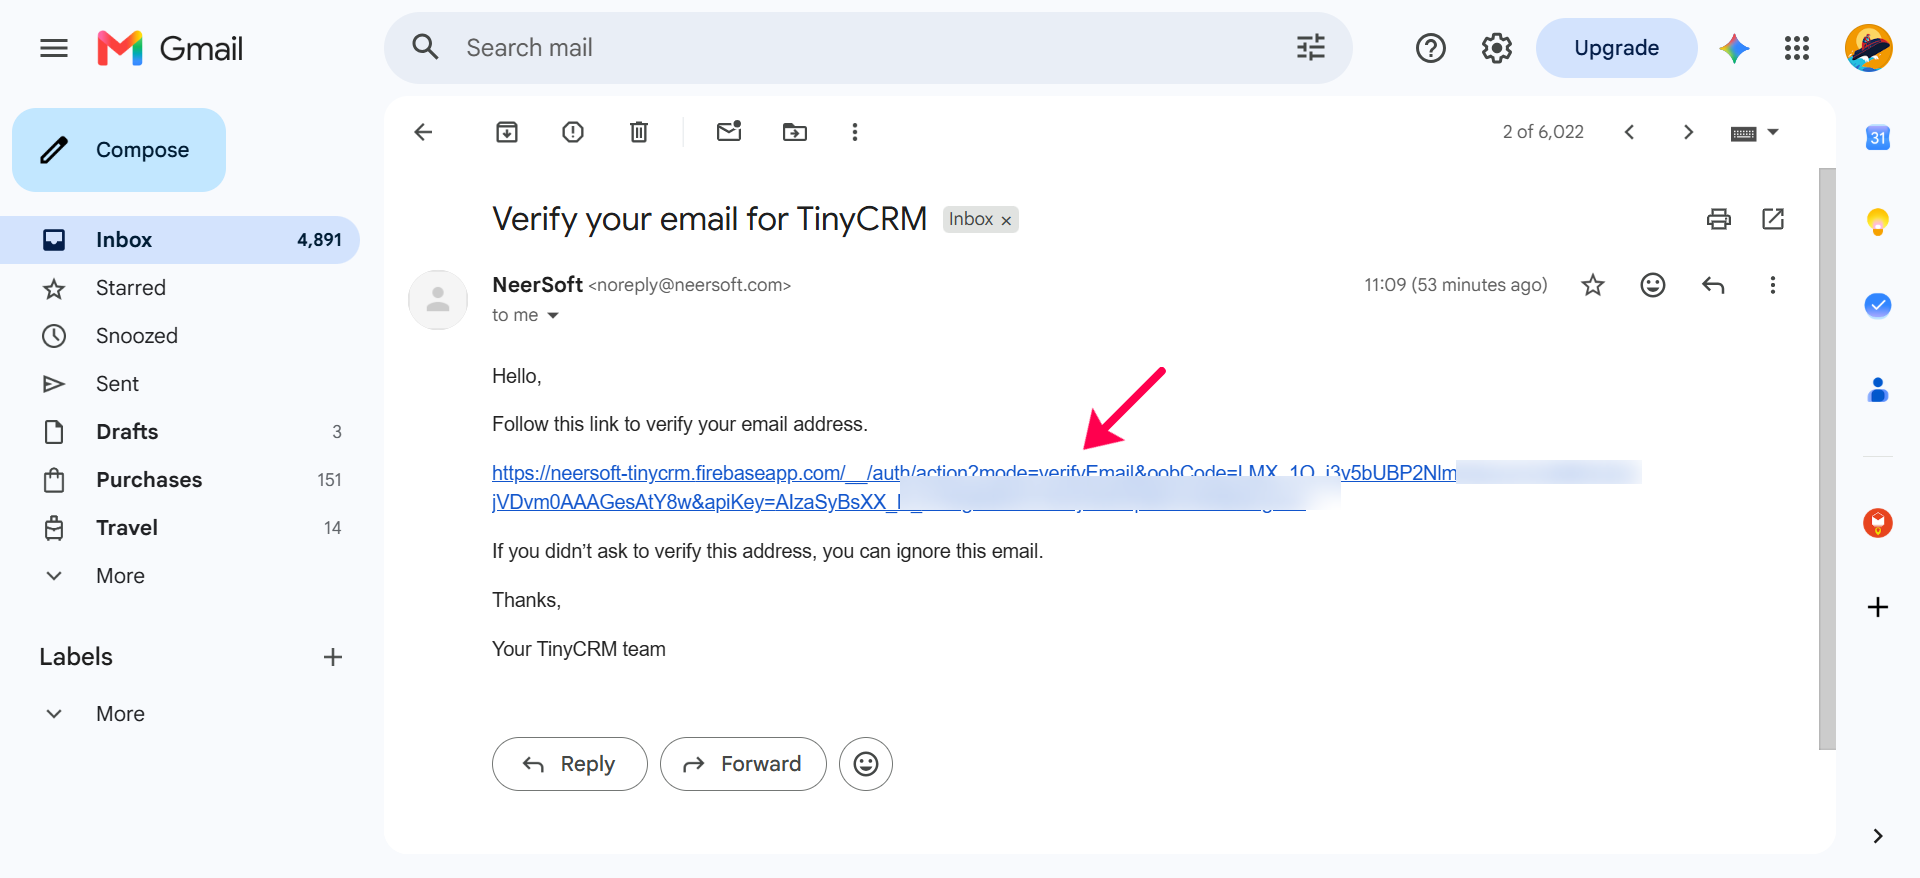Open the Starred folder

pyautogui.click(x=180, y=288)
